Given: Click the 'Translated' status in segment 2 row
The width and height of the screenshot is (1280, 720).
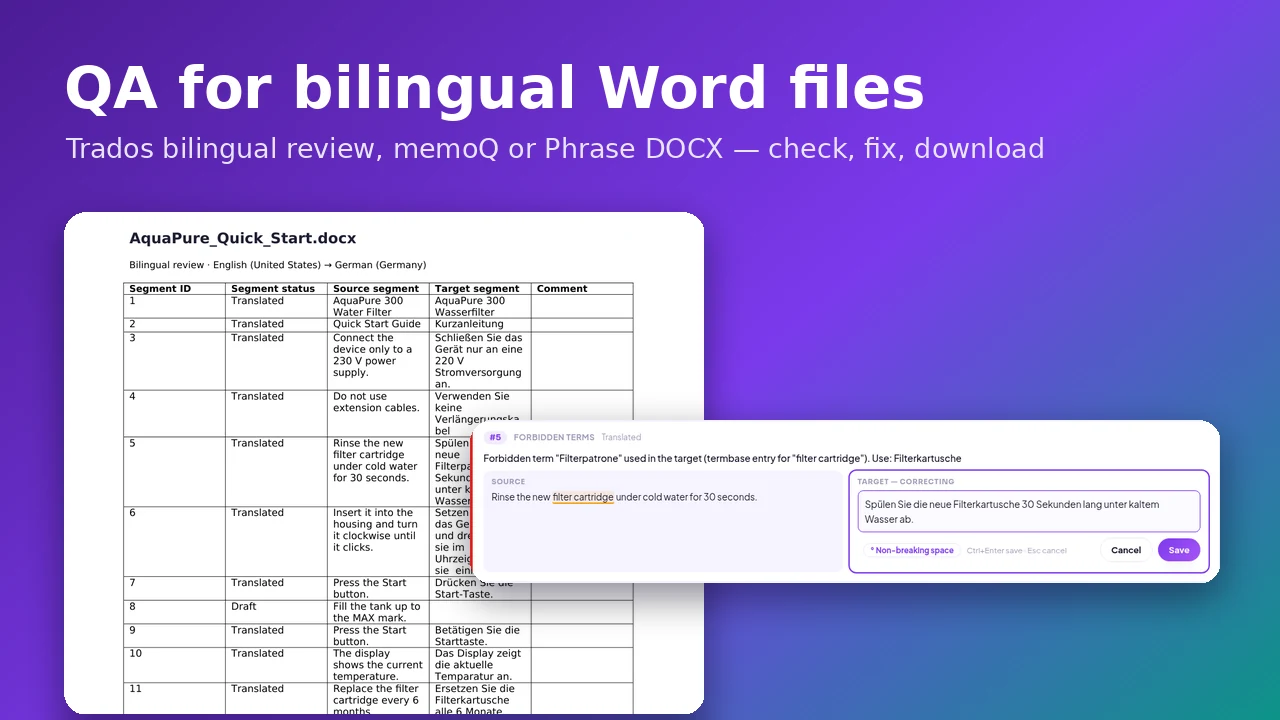Looking at the screenshot, I should pos(276,324).
